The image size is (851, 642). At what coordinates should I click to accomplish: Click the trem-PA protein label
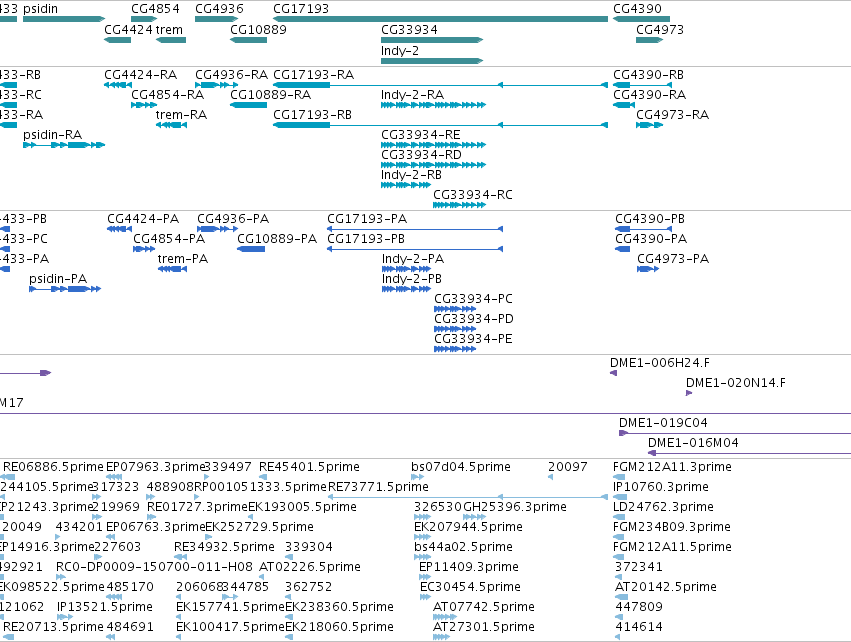(183, 259)
